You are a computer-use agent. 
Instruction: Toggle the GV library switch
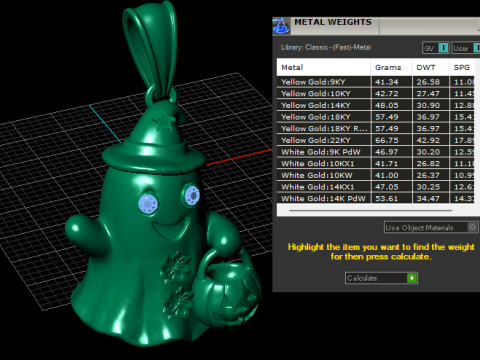[436, 48]
